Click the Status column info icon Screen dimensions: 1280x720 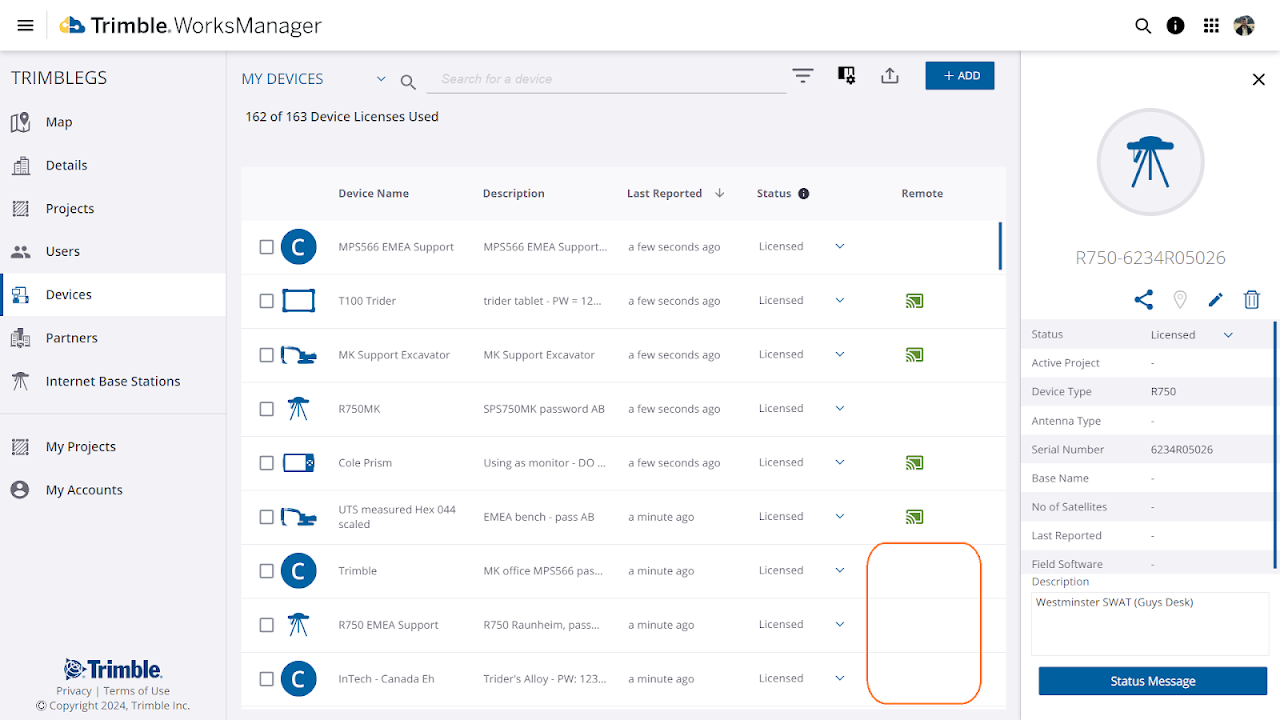(x=803, y=194)
